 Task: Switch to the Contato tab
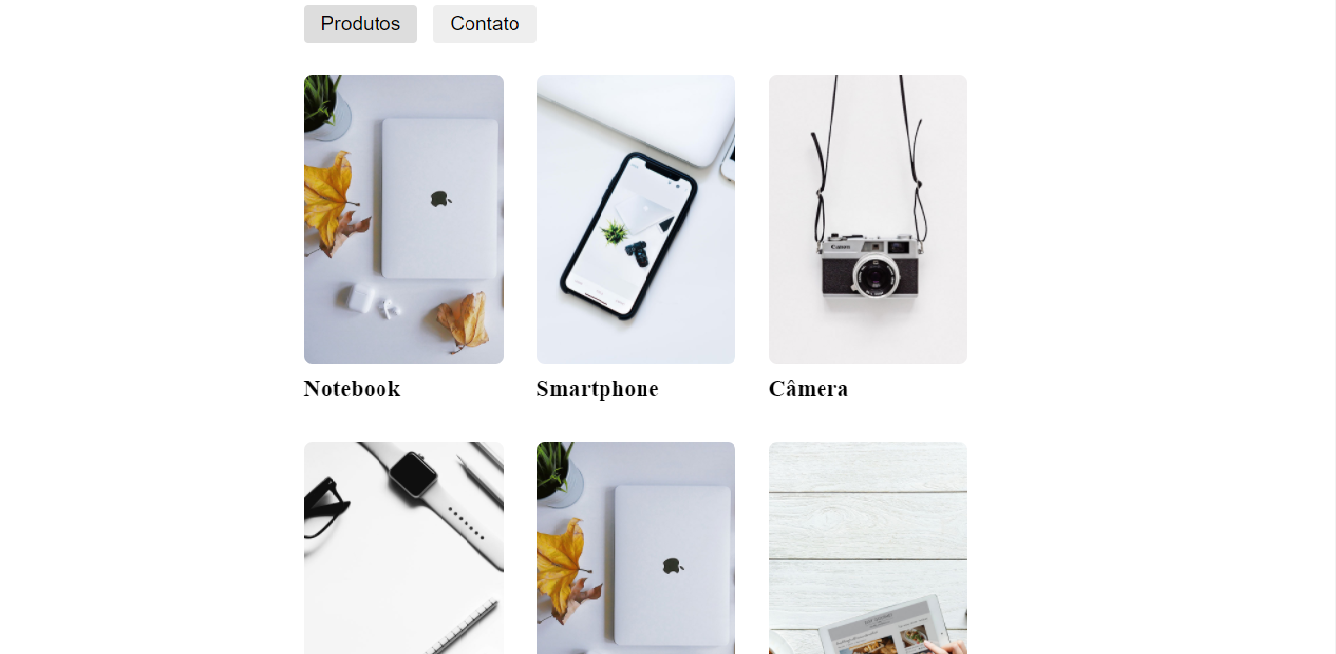pos(485,24)
